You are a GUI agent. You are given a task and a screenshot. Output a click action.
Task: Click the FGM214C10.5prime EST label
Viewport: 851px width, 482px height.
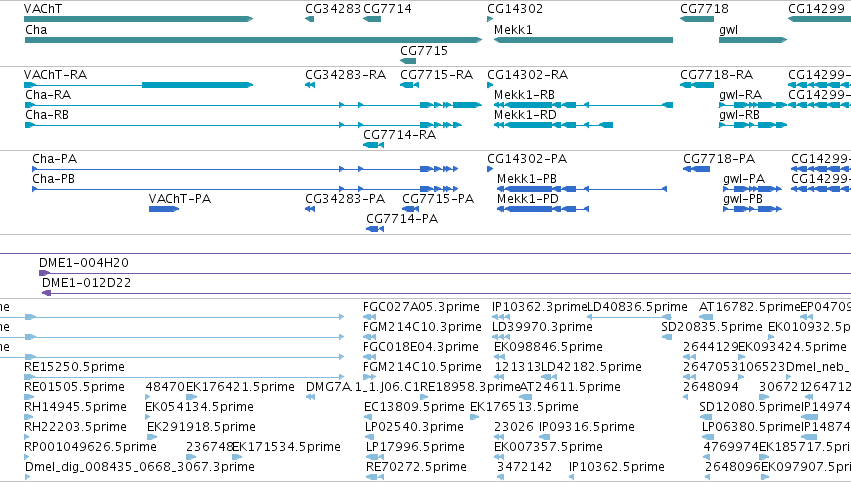tap(422, 367)
